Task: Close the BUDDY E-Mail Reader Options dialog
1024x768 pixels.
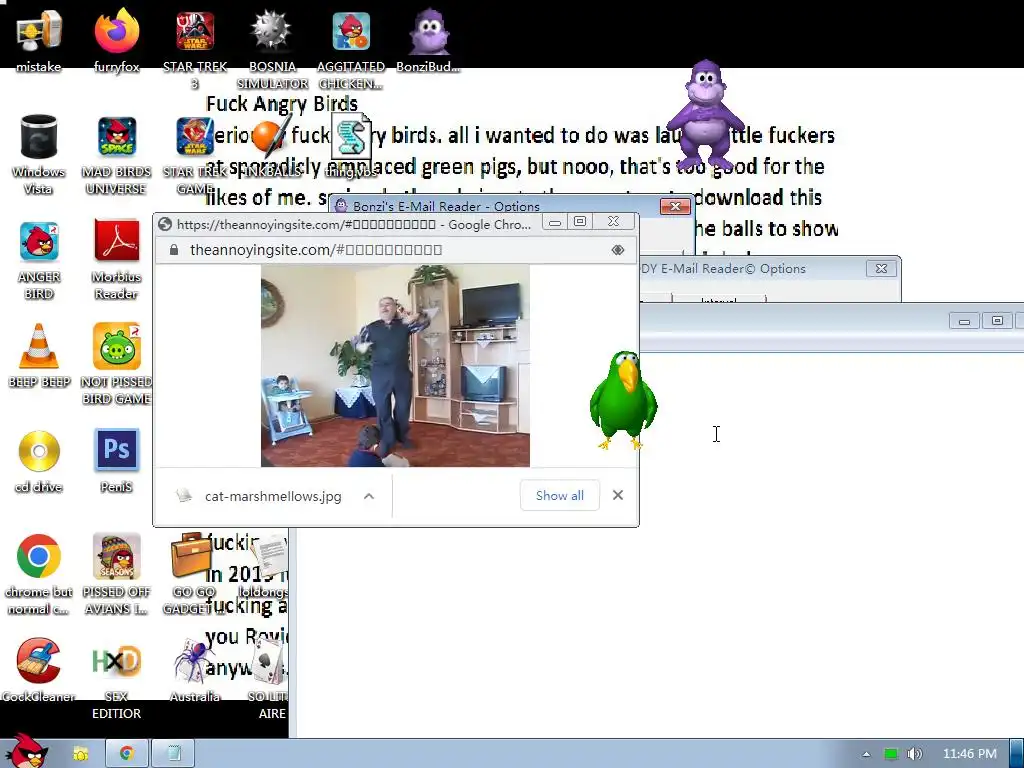Action: [881, 268]
